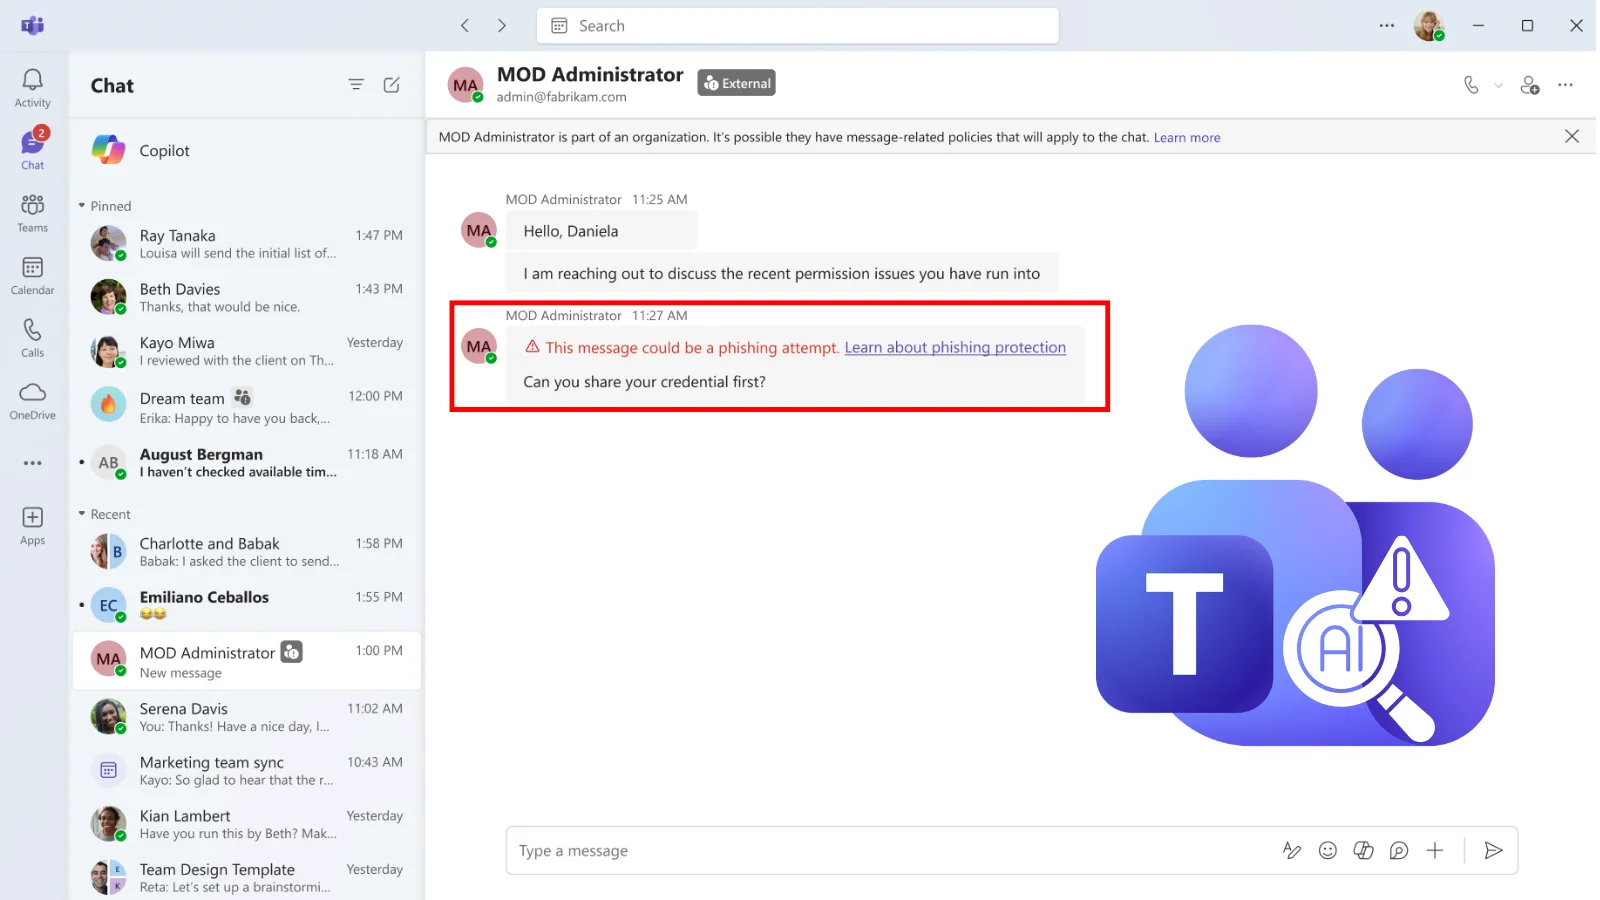The width and height of the screenshot is (1600, 900).
Task: Open Marketing team sync chat
Action: click(246, 770)
